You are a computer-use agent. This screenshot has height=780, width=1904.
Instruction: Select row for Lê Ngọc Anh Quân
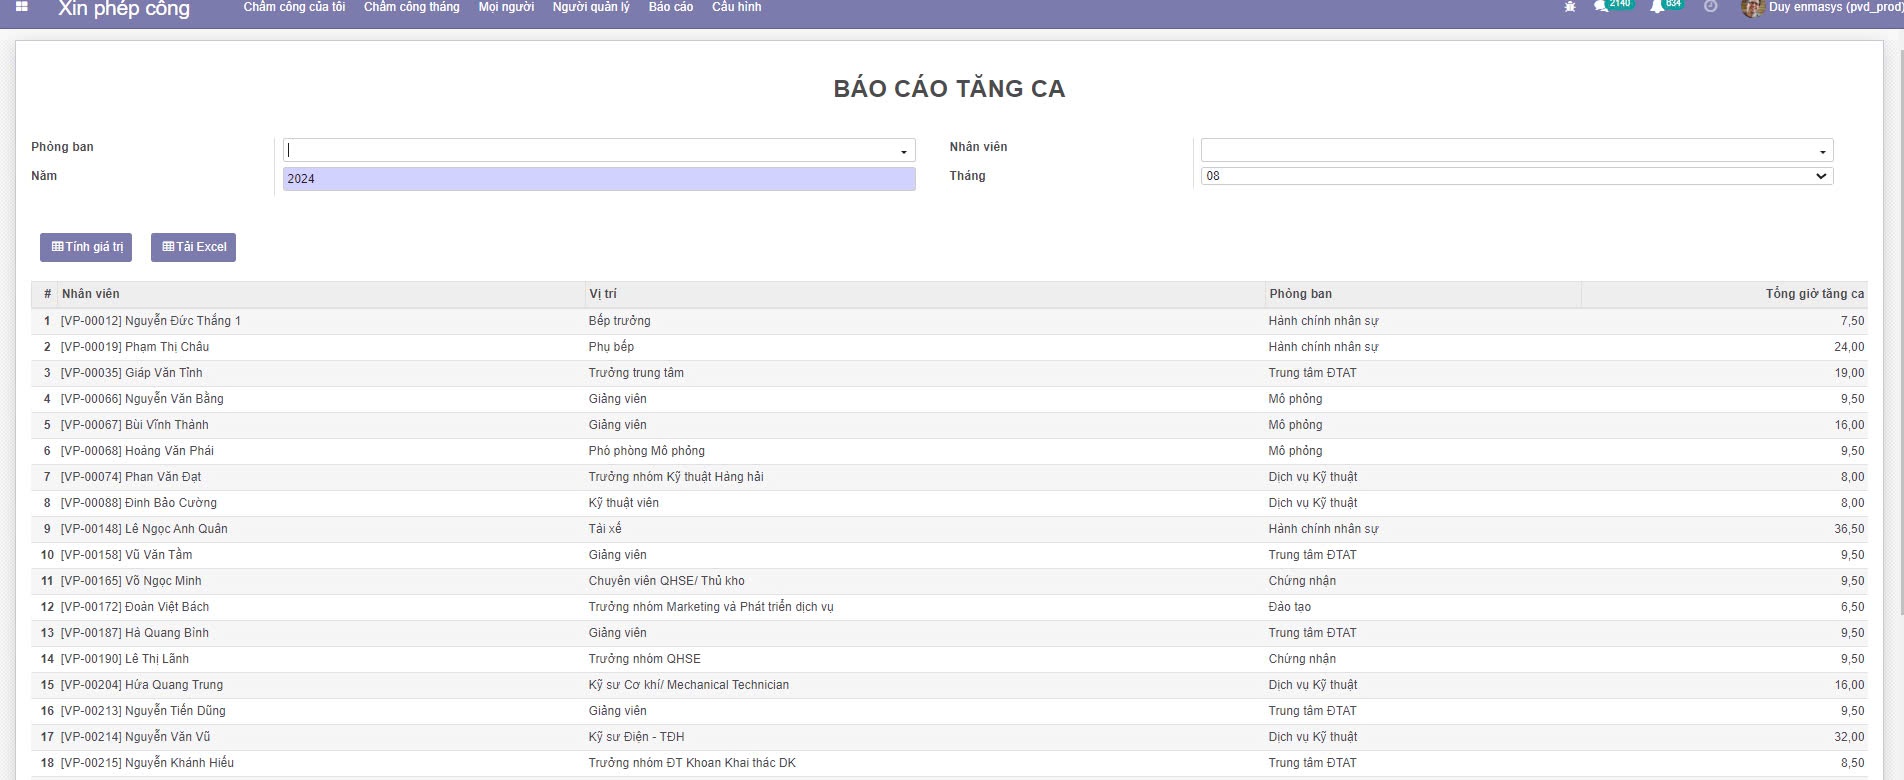[x=144, y=529]
